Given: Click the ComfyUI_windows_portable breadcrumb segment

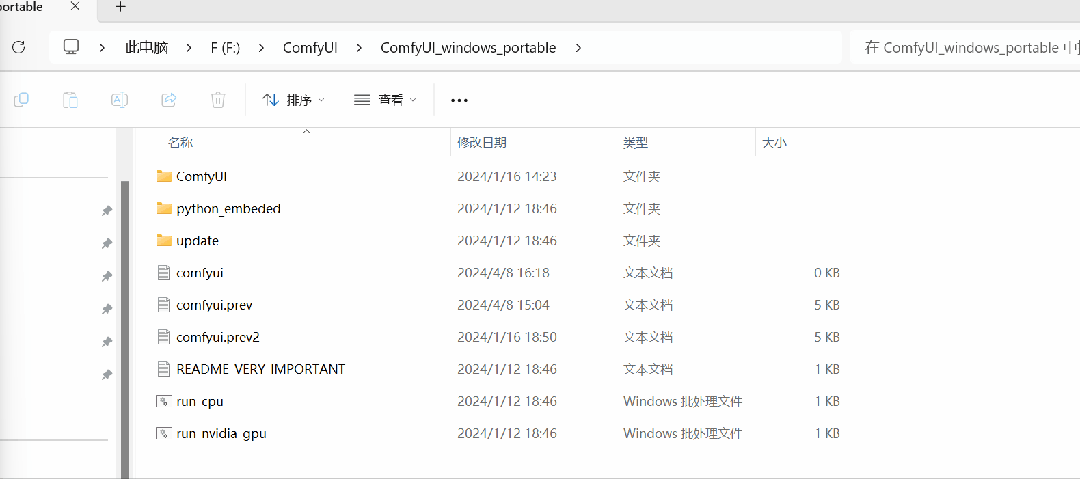Looking at the screenshot, I should pos(468,48).
